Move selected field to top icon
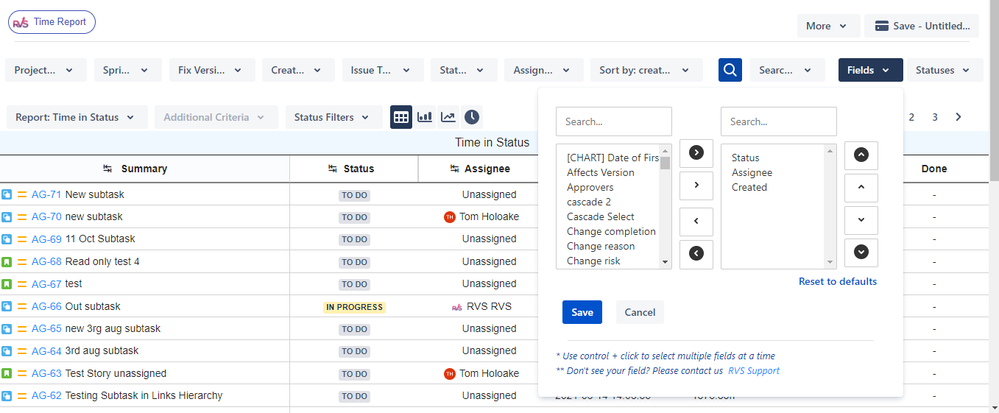999x413 pixels. coord(861,155)
